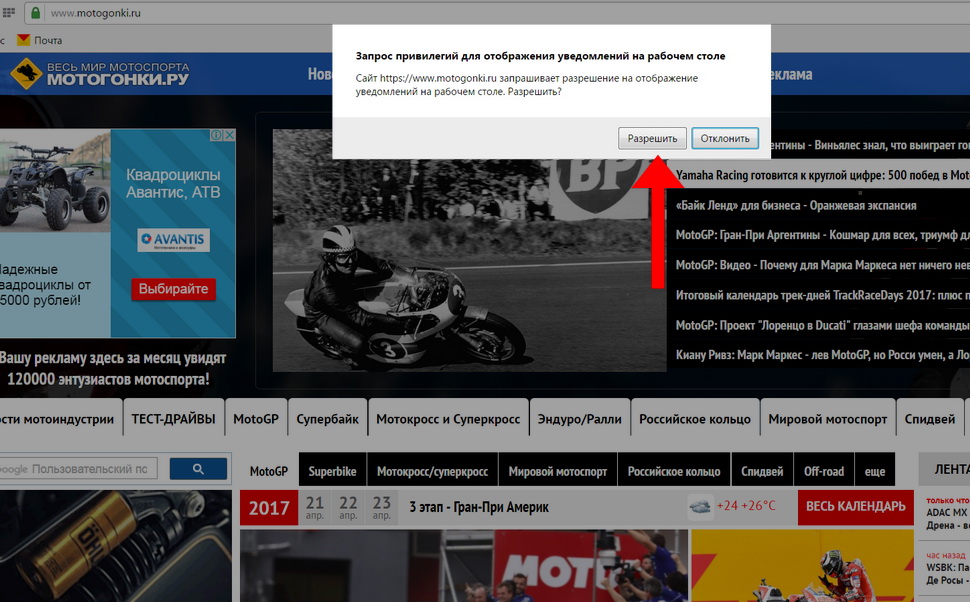Open the Спидвей grey category tab
970x602 pixels.
930,419
